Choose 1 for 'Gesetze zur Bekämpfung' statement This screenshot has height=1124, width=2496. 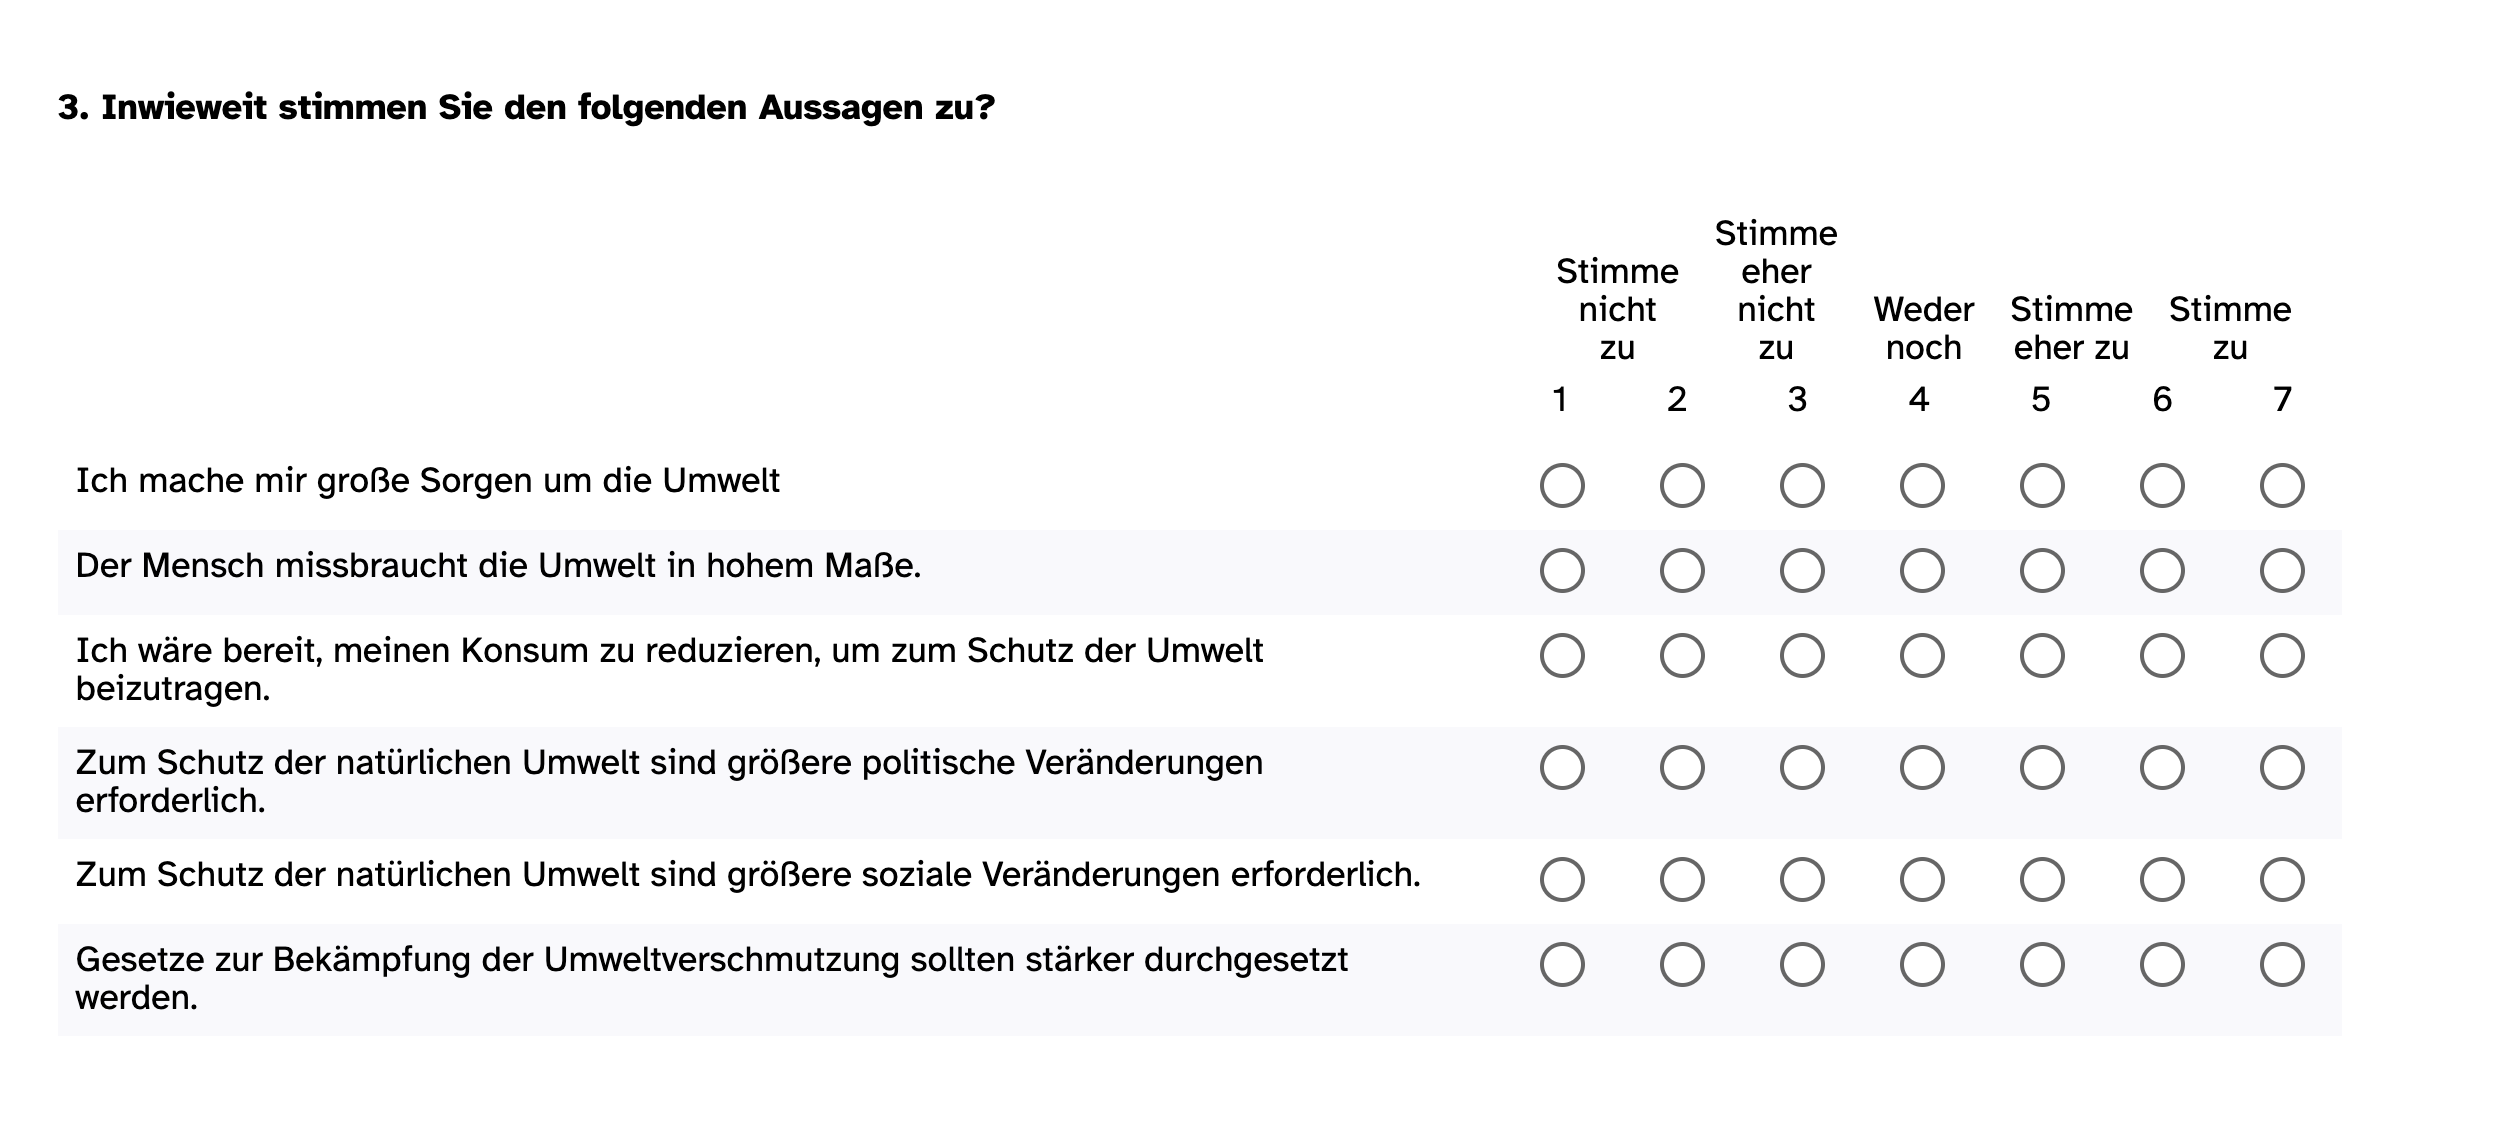pos(1562,965)
